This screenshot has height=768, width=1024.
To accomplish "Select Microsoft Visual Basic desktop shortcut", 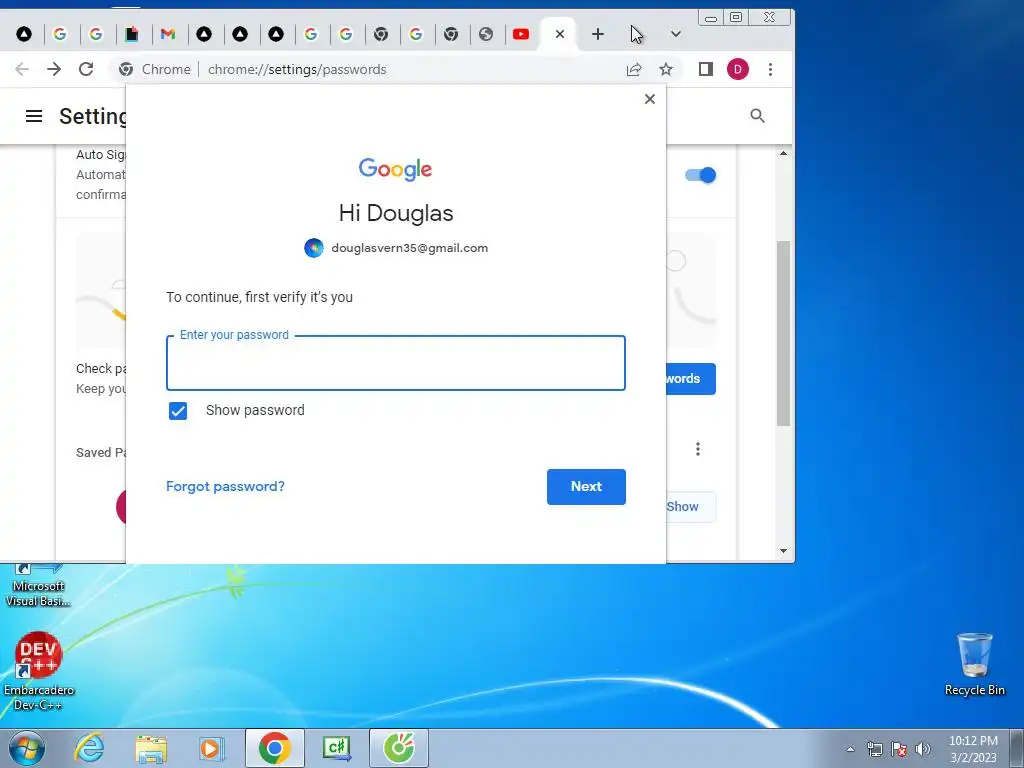I will pos(38,586).
